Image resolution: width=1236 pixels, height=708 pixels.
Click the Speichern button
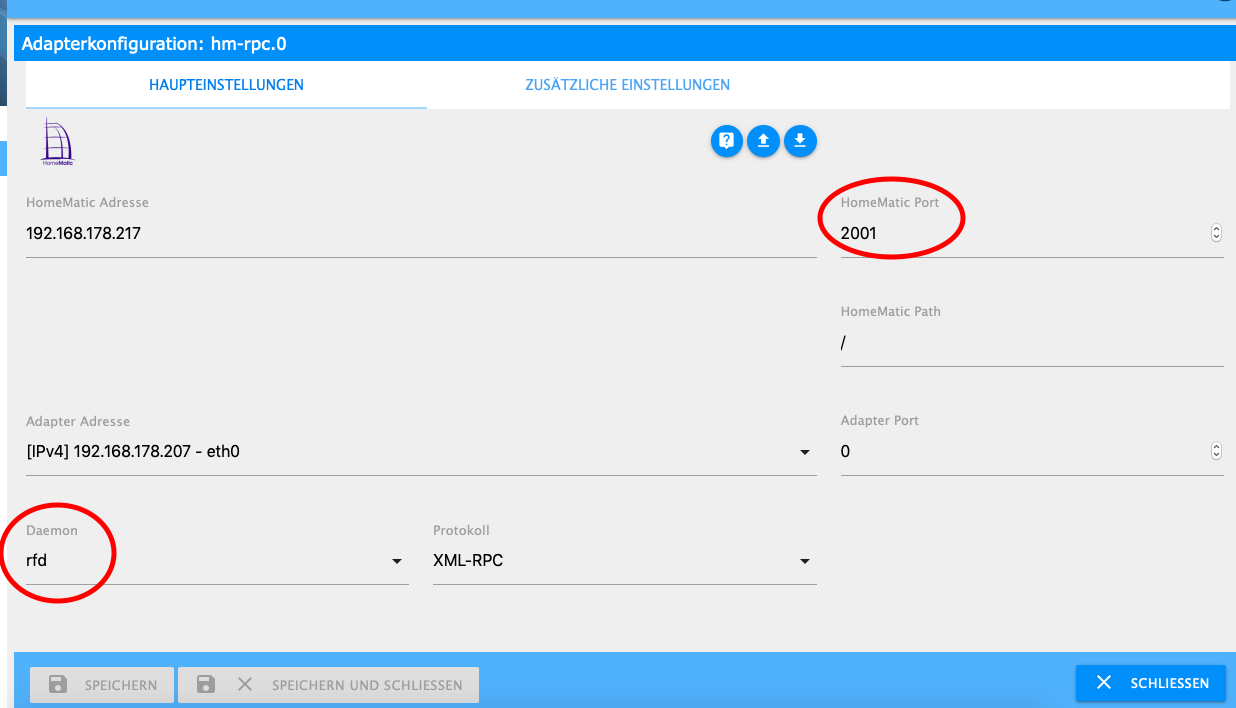102,685
